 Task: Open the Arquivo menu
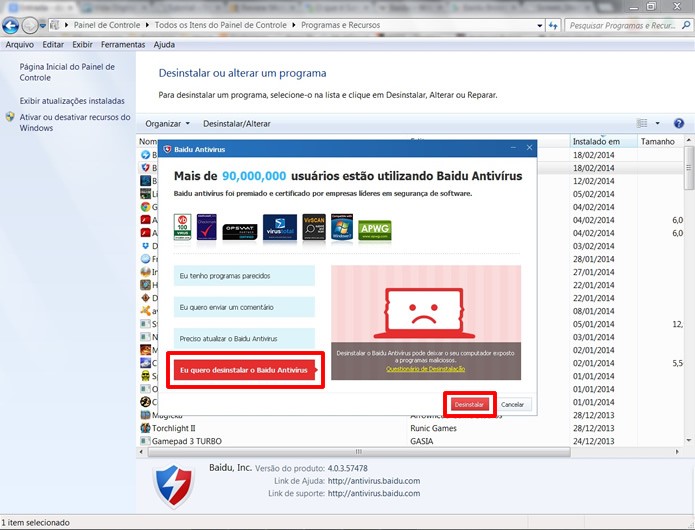coord(20,45)
